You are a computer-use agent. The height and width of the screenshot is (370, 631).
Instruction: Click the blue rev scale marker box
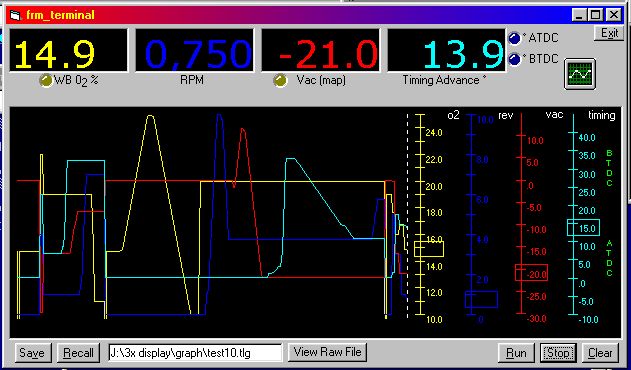pyautogui.click(x=481, y=299)
